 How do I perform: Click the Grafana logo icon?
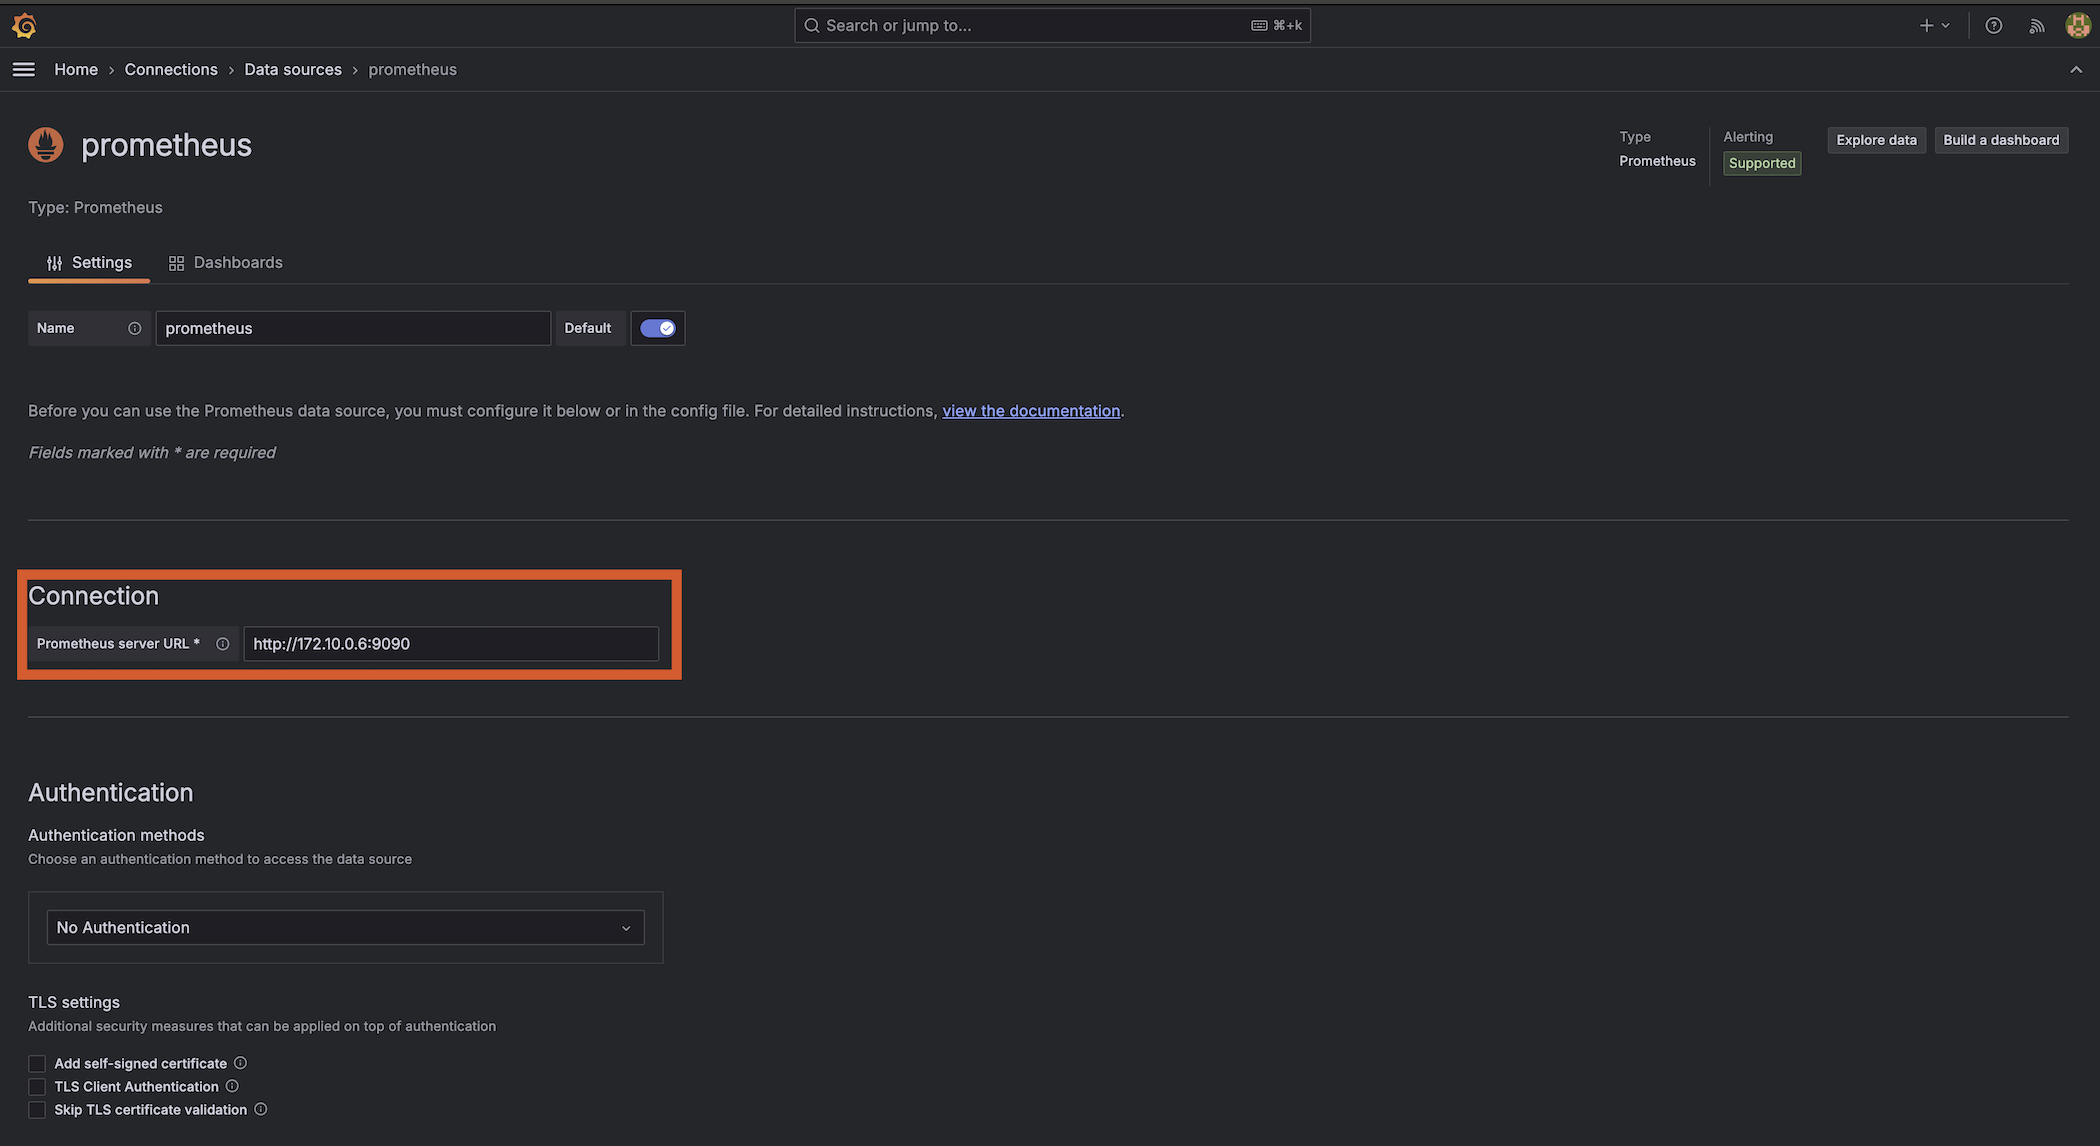[24, 26]
